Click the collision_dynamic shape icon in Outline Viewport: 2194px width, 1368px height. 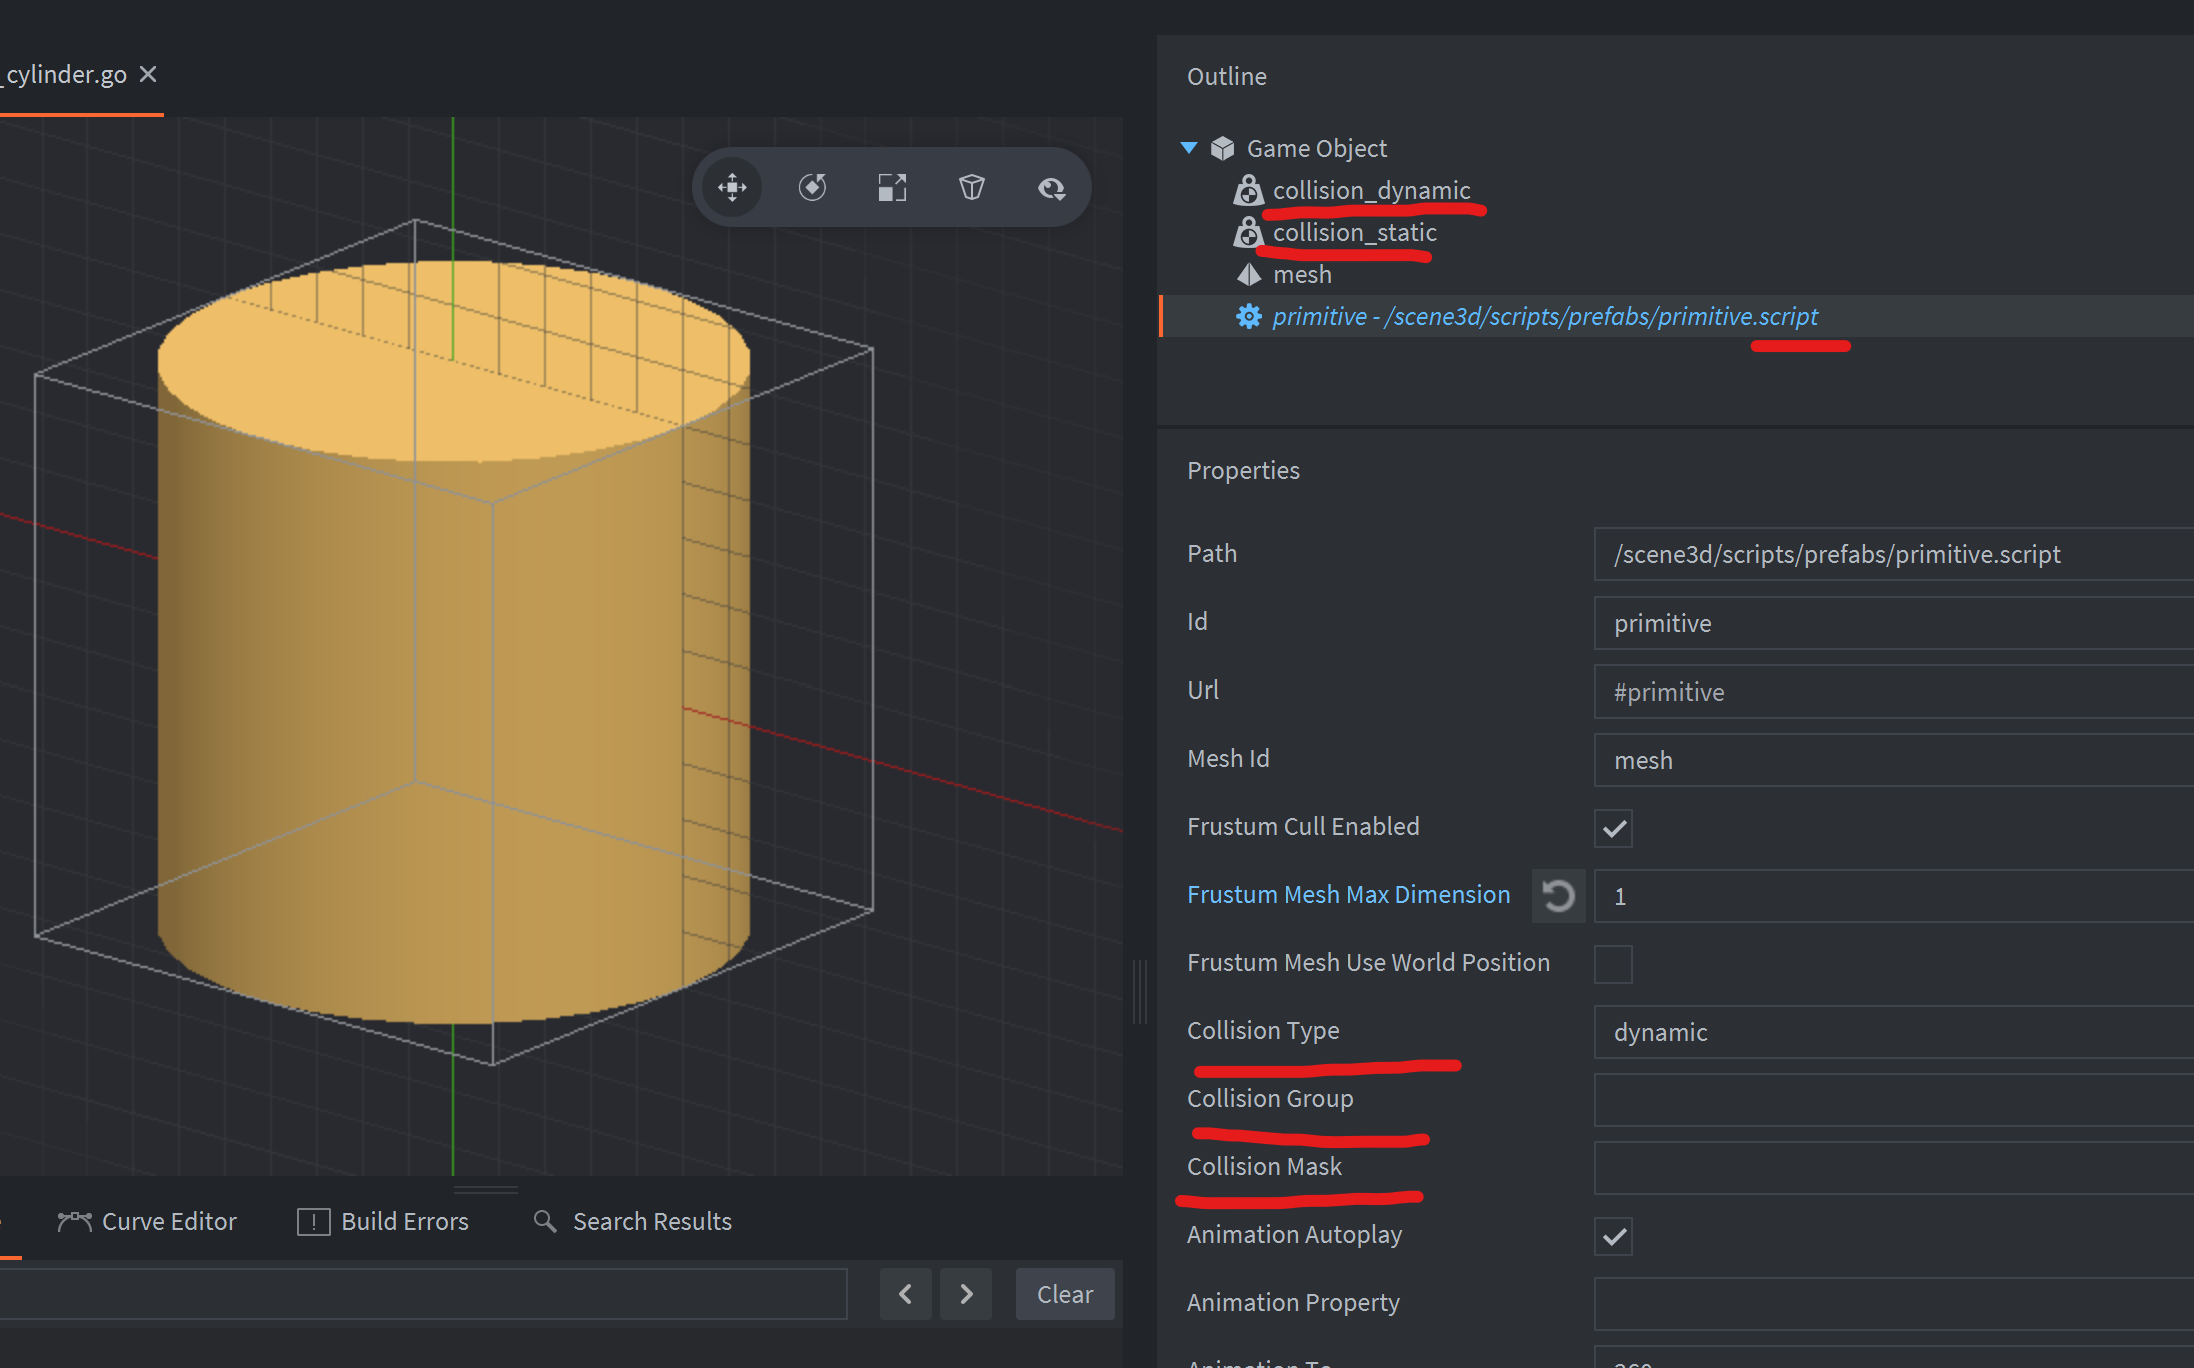coord(1248,190)
